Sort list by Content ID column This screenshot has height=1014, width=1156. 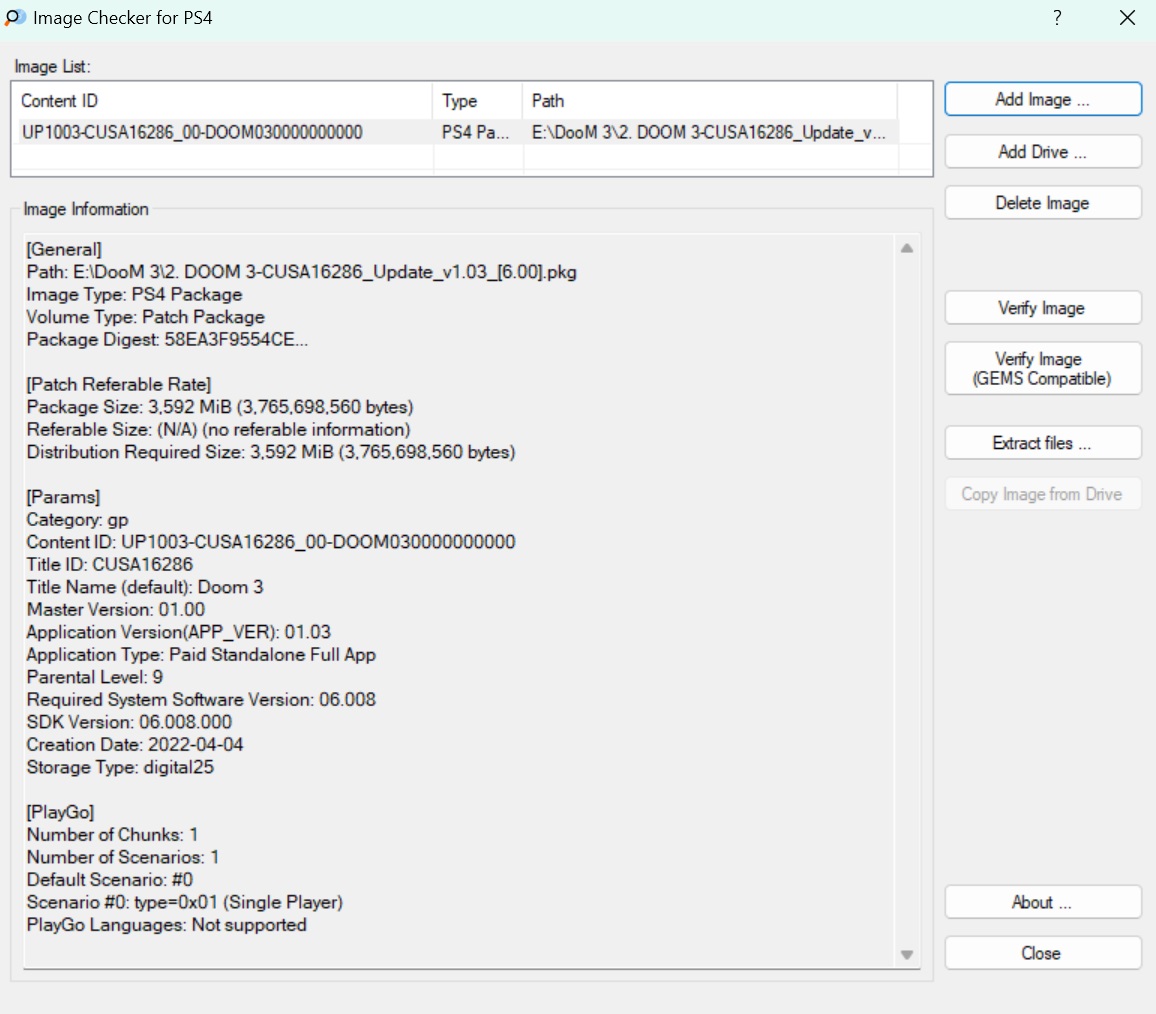point(224,101)
